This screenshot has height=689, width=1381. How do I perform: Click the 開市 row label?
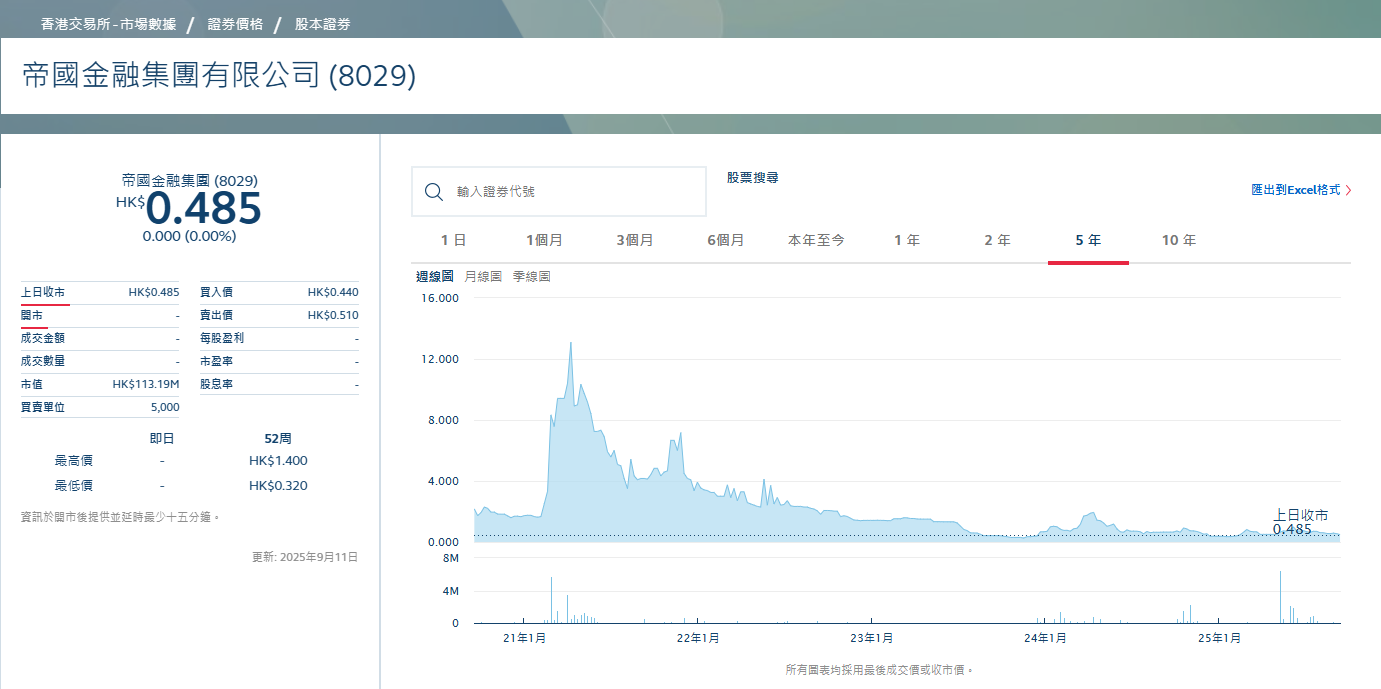[31, 315]
